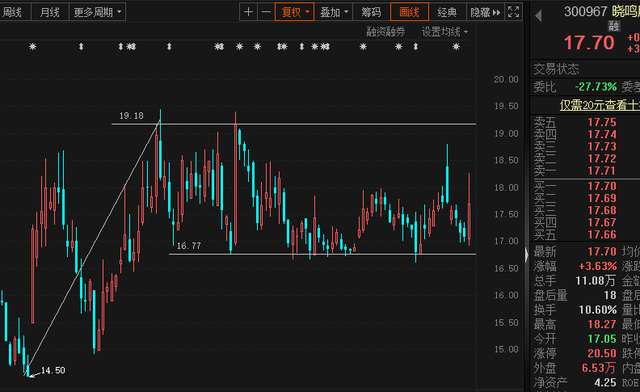Toggle the 画线 drawing mode
This screenshot has width=640, height=392.
click(x=409, y=12)
